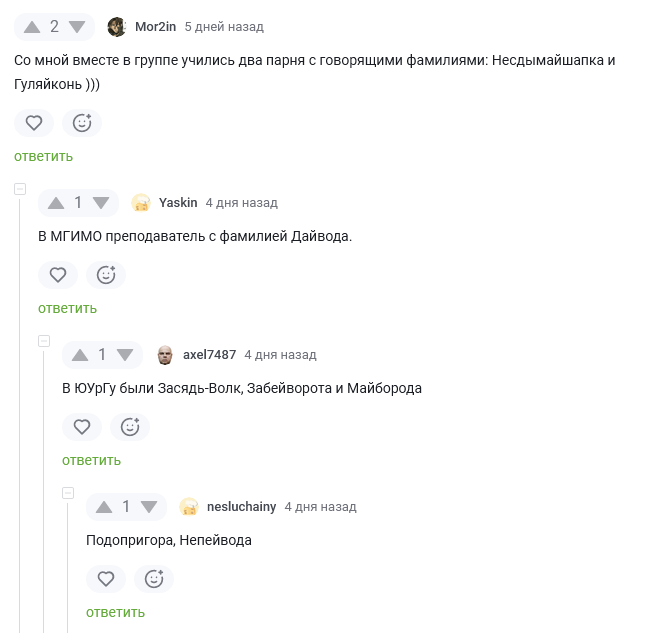Upvote the comment by Mor2in

pos(33,27)
